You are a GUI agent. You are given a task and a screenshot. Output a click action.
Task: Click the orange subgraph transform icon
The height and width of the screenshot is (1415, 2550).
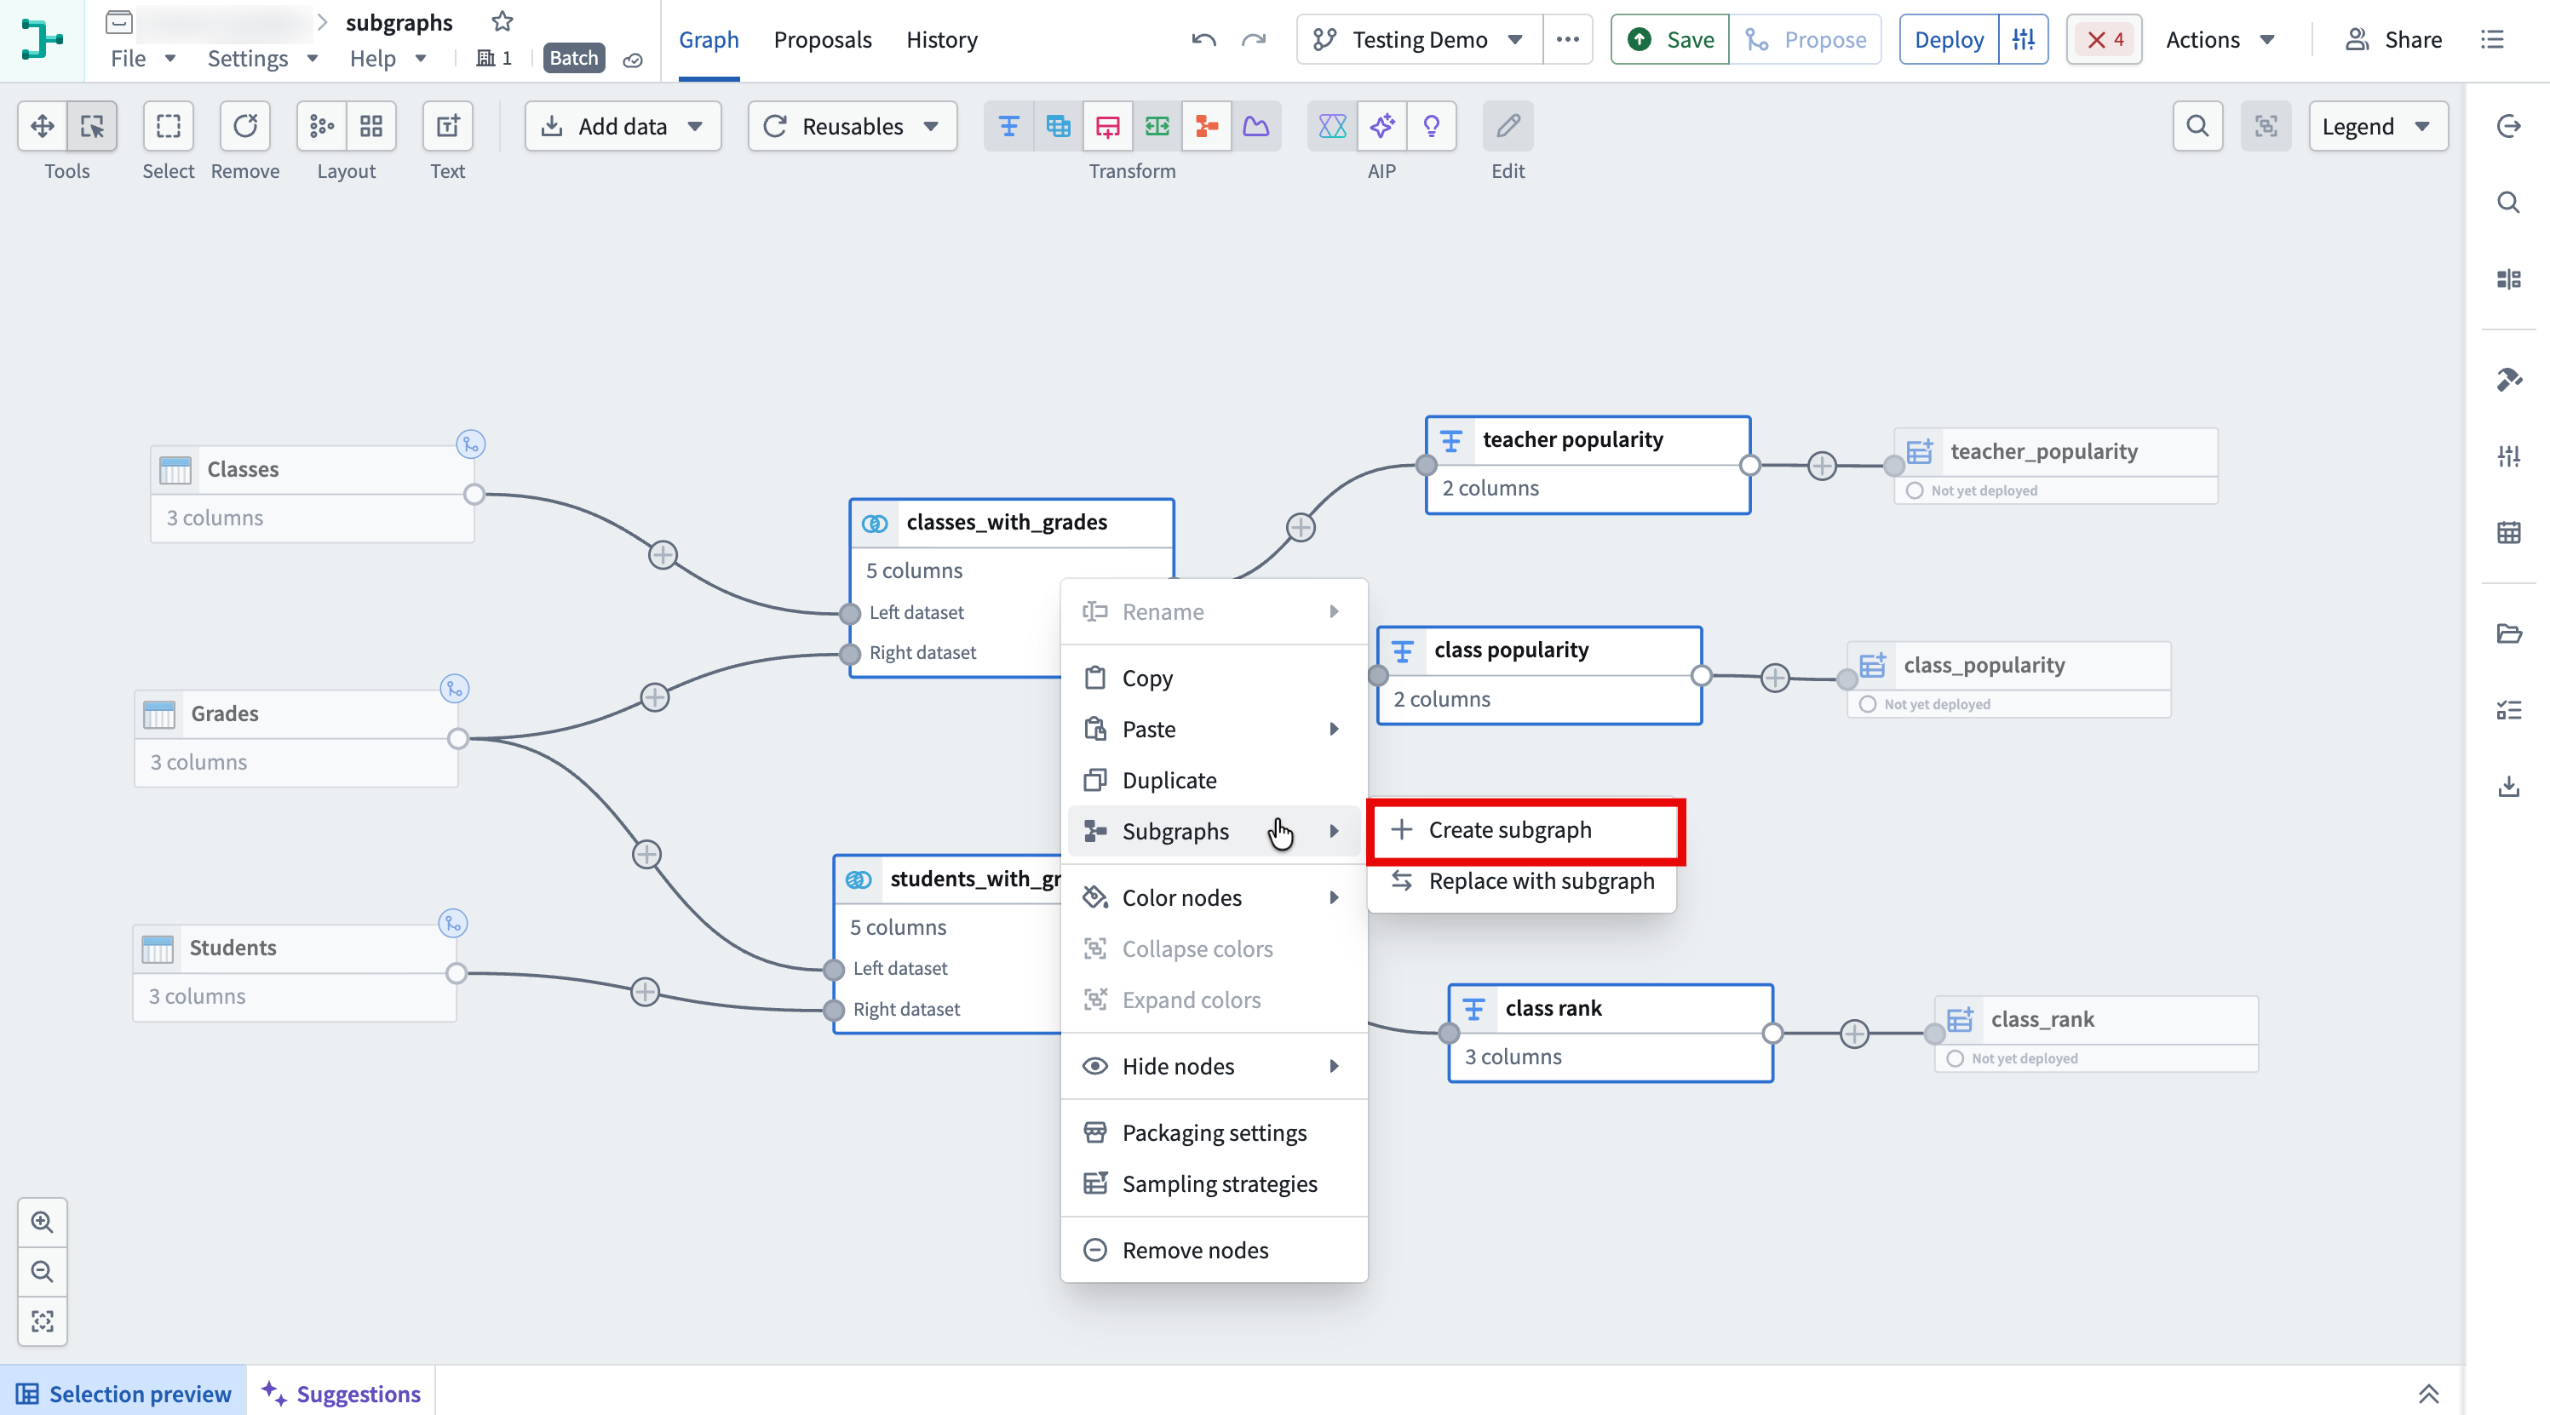[1207, 126]
